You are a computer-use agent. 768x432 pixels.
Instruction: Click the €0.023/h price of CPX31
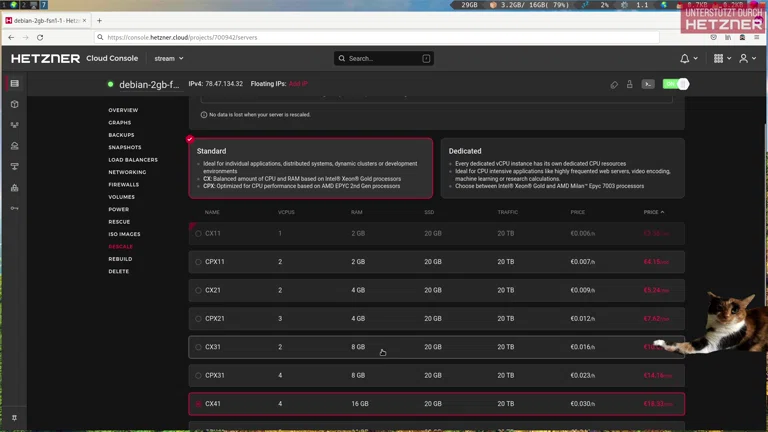pos(582,376)
